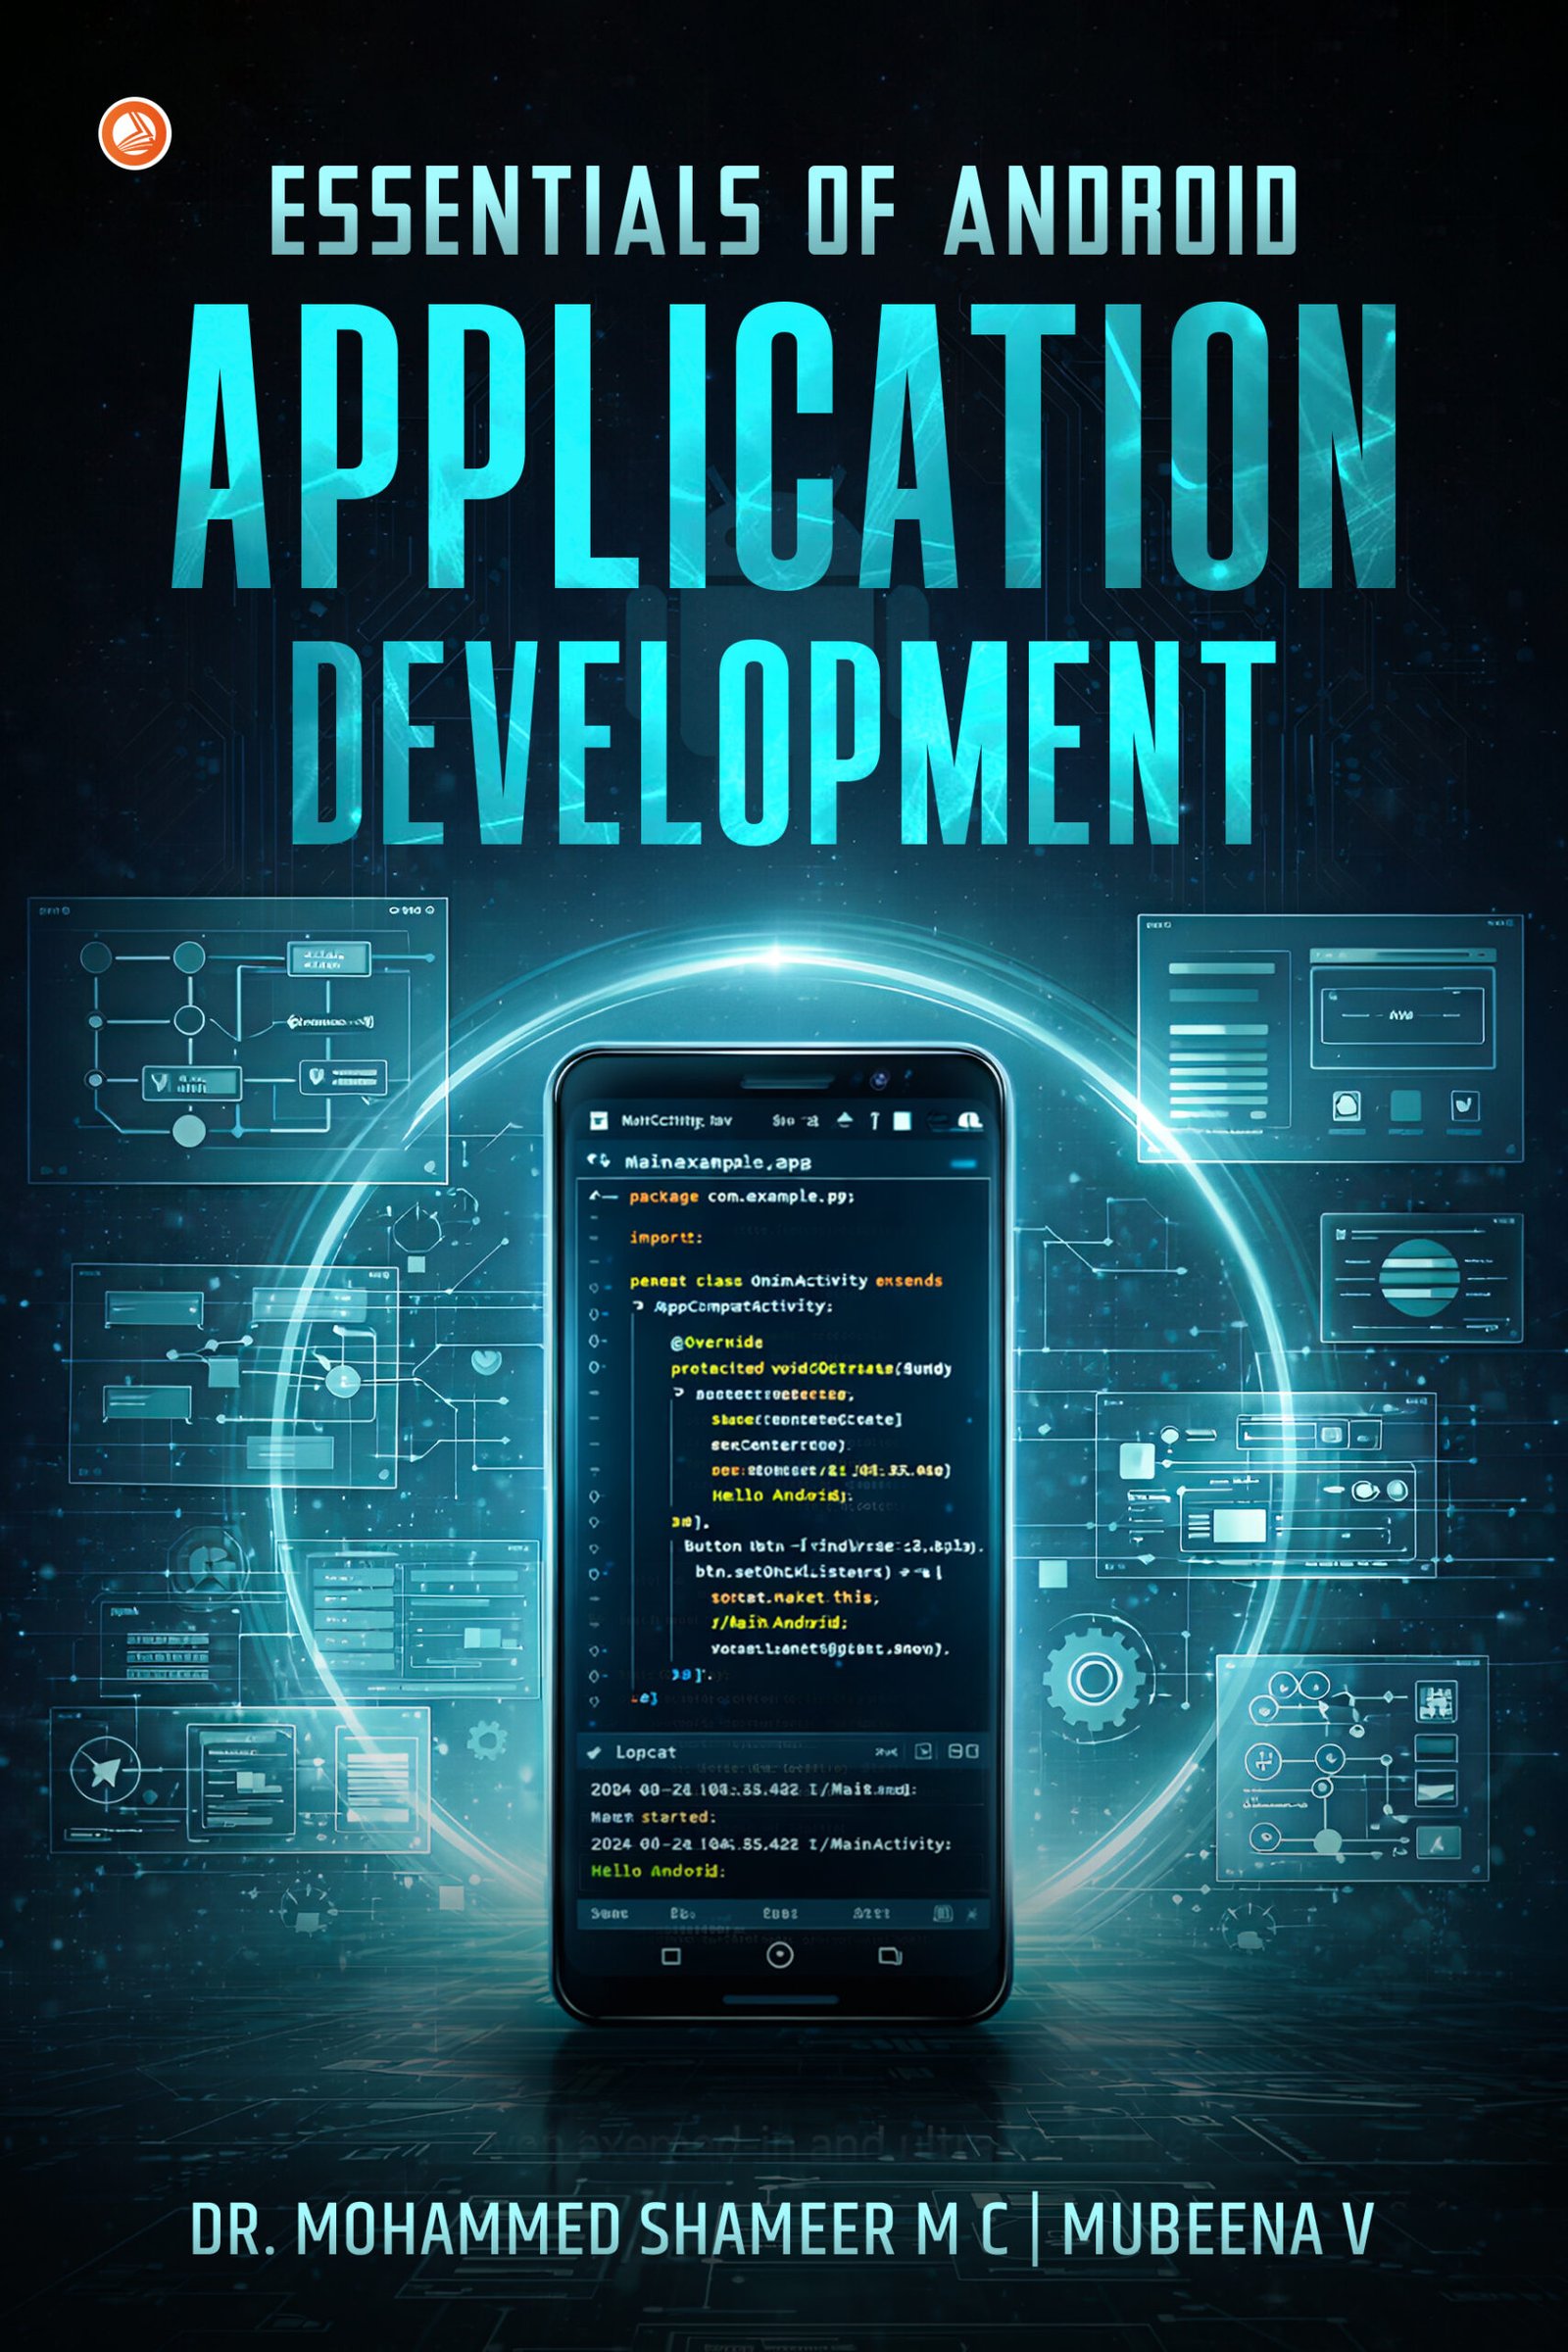Click the Hello Android green log output
Viewport: 1568px width, 2352px height.
[x=657, y=1870]
